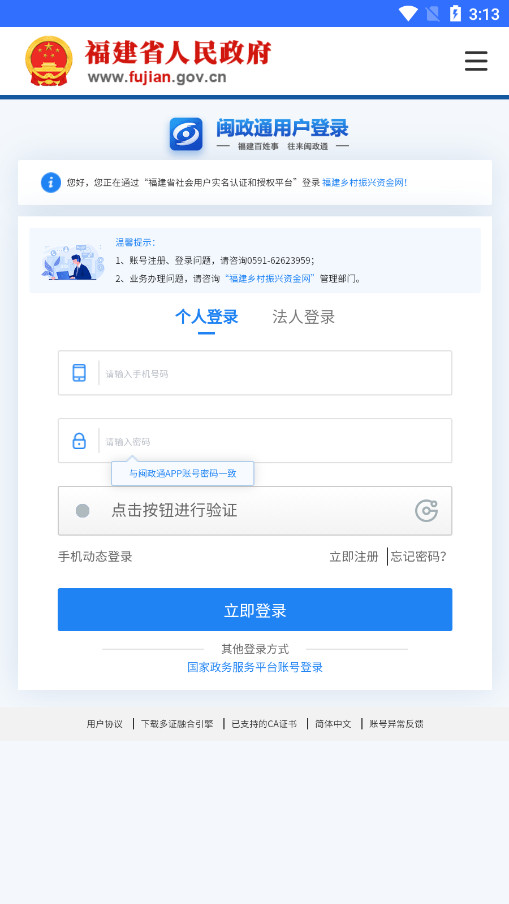The width and height of the screenshot is (509, 904).
Task: Click the blue info circle icon
Action: point(51,182)
